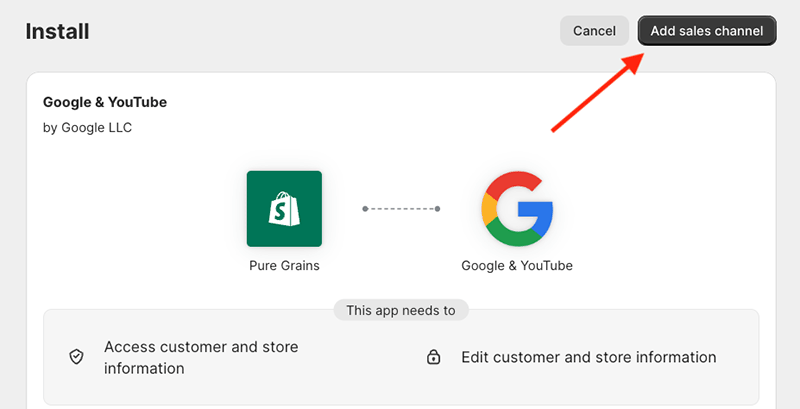Click the Google G logo
Viewport: 800px width, 409px height.
click(x=517, y=209)
